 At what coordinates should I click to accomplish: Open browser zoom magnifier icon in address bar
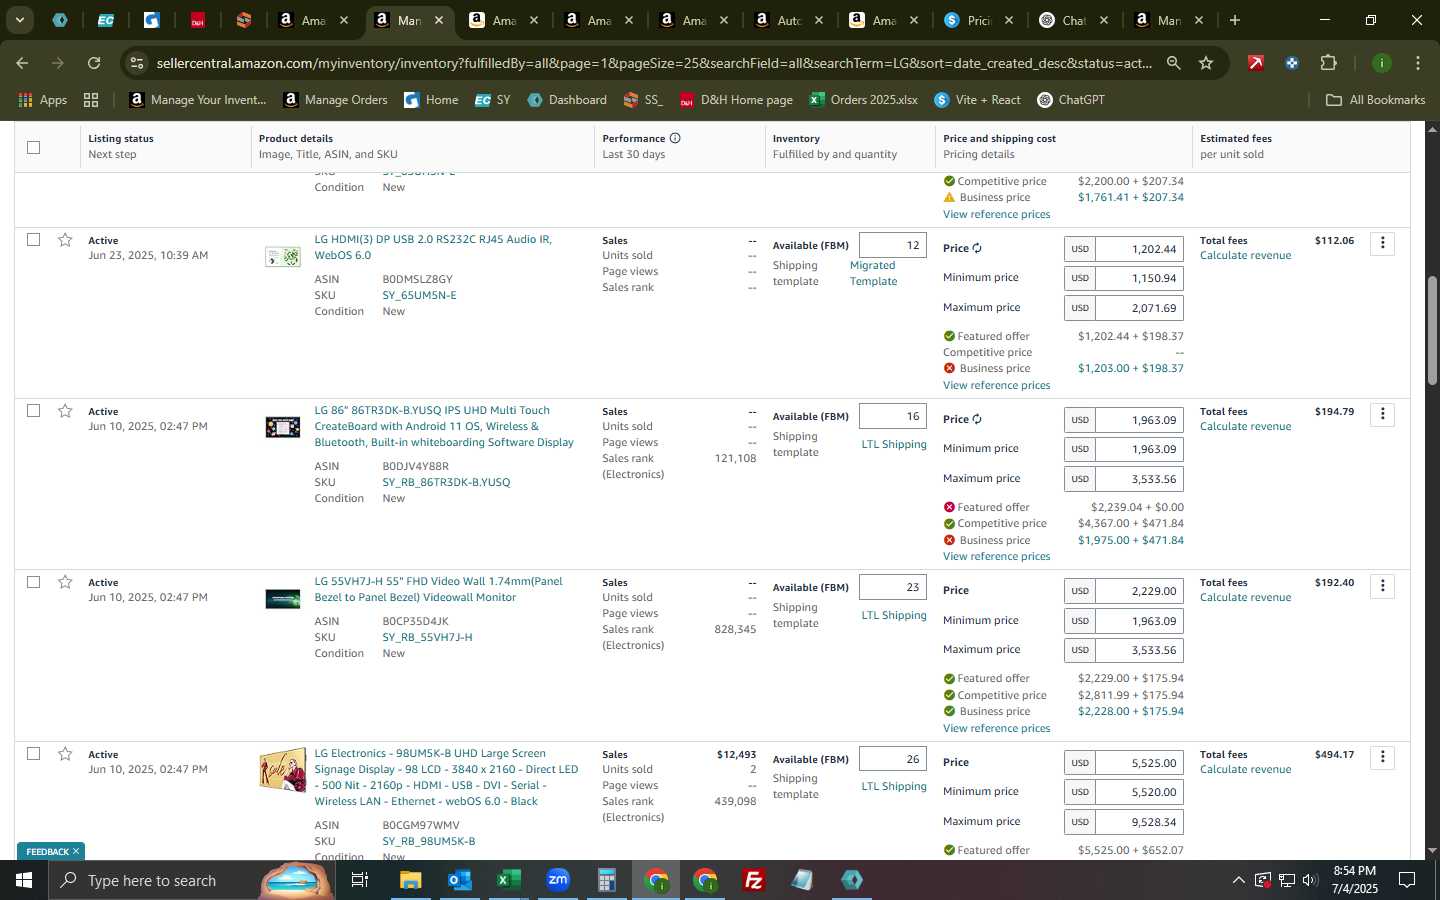(x=1173, y=63)
